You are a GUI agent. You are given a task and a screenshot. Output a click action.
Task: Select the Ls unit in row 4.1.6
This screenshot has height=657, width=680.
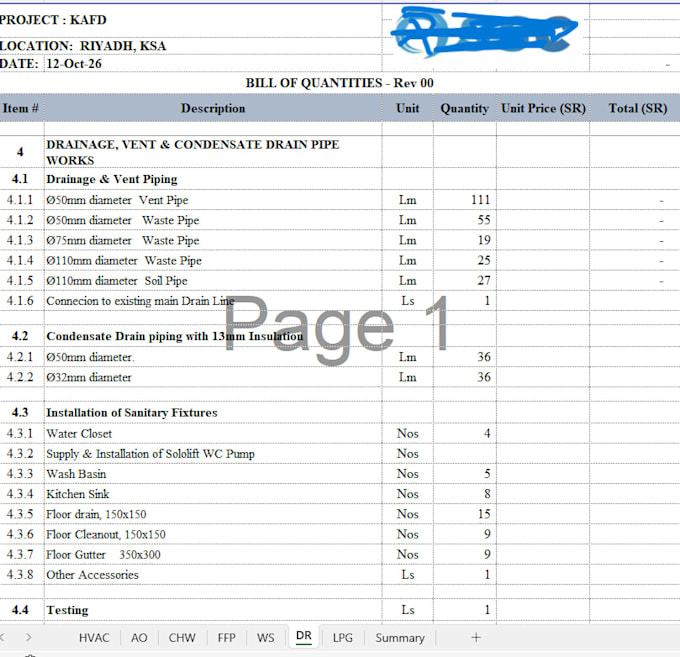click(x=408, y=301)
